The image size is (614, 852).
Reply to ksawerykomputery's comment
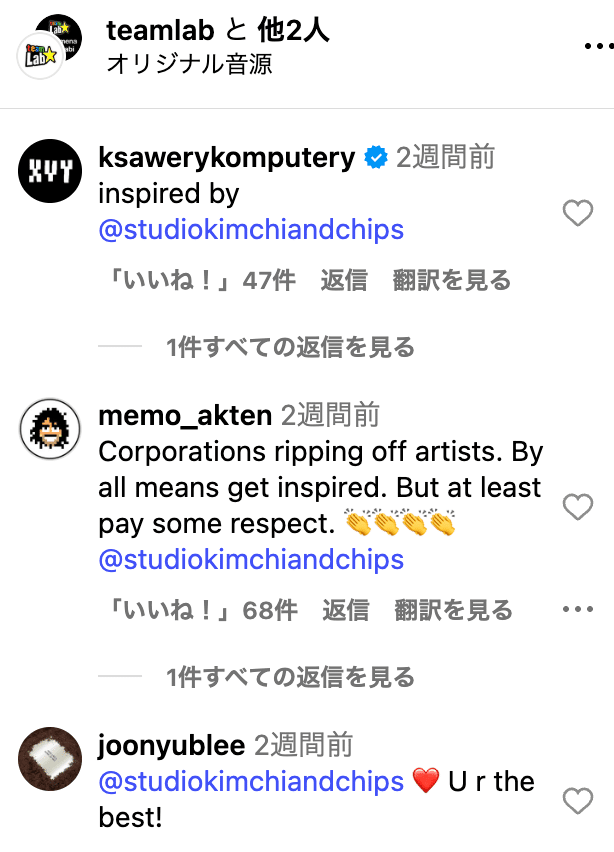(344, 281)
